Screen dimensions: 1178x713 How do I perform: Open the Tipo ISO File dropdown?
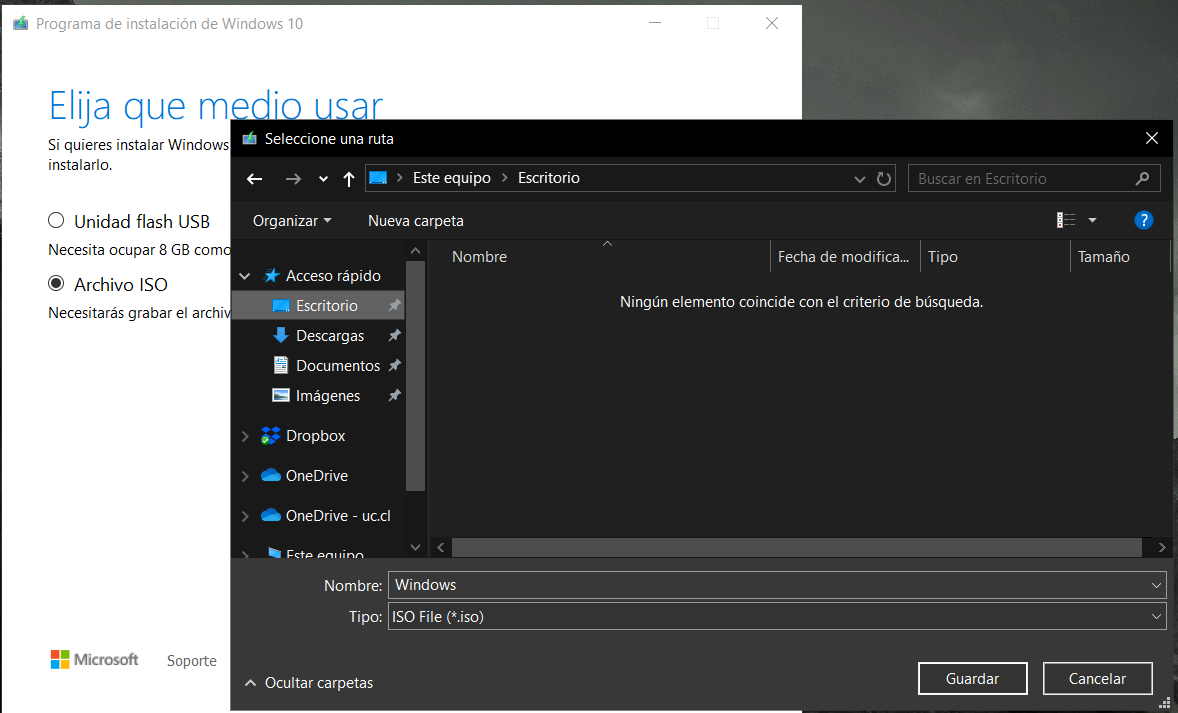(777, 617)
